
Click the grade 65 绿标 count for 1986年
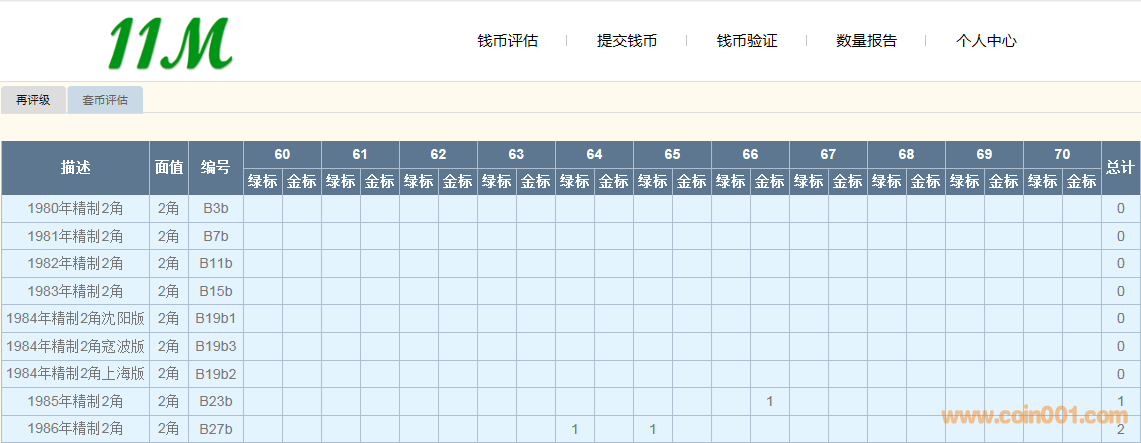tap(652, 429)
